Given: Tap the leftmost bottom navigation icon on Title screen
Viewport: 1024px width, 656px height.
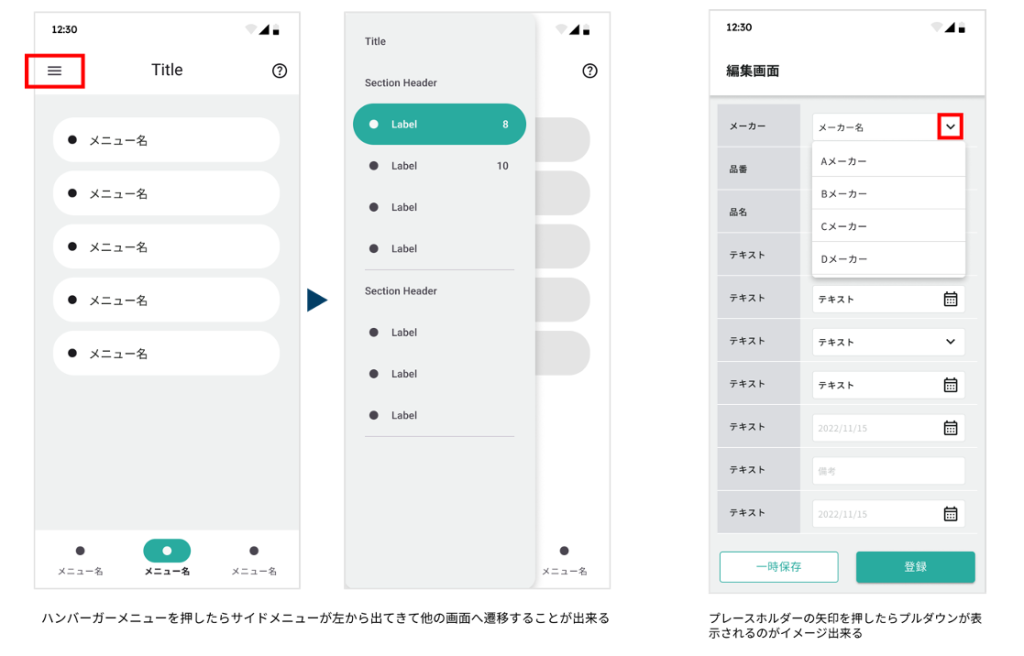Looking at the screenshot, I should point(80,551).
